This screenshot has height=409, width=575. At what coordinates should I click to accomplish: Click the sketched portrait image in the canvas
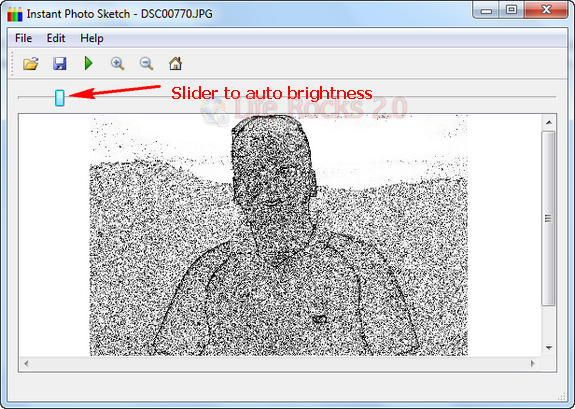click(279, 235)
